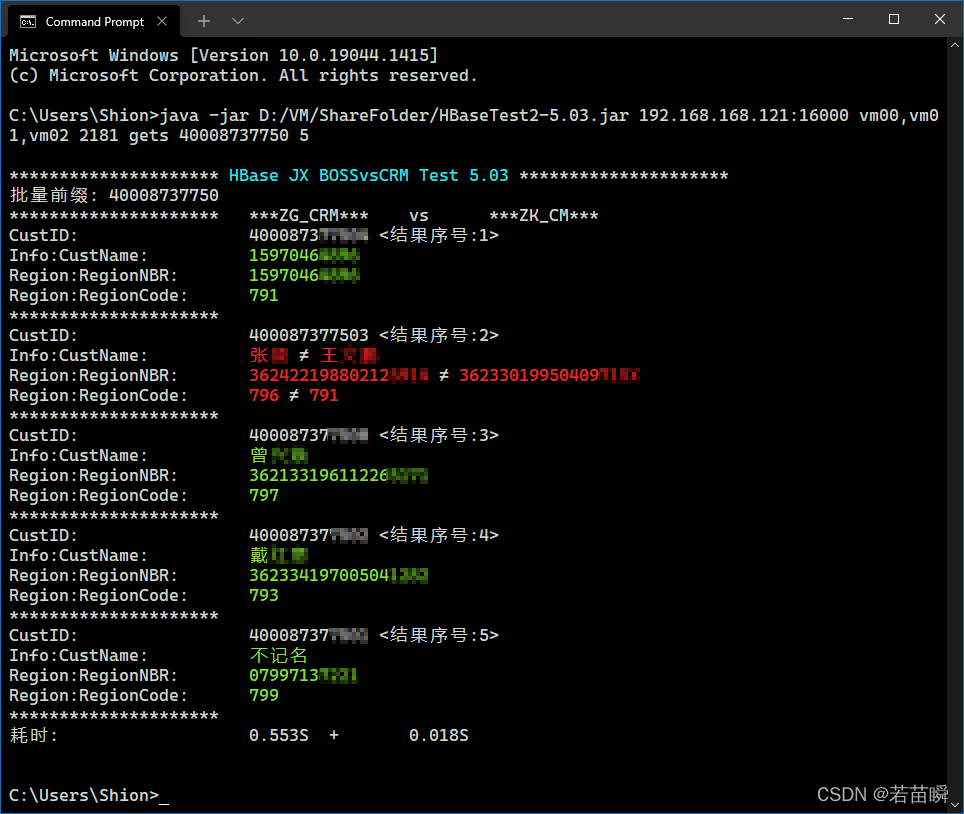The width and height of the screenshot is (964, 814).
Task: Maximize the terminal window
Action: tap(894, 19)
